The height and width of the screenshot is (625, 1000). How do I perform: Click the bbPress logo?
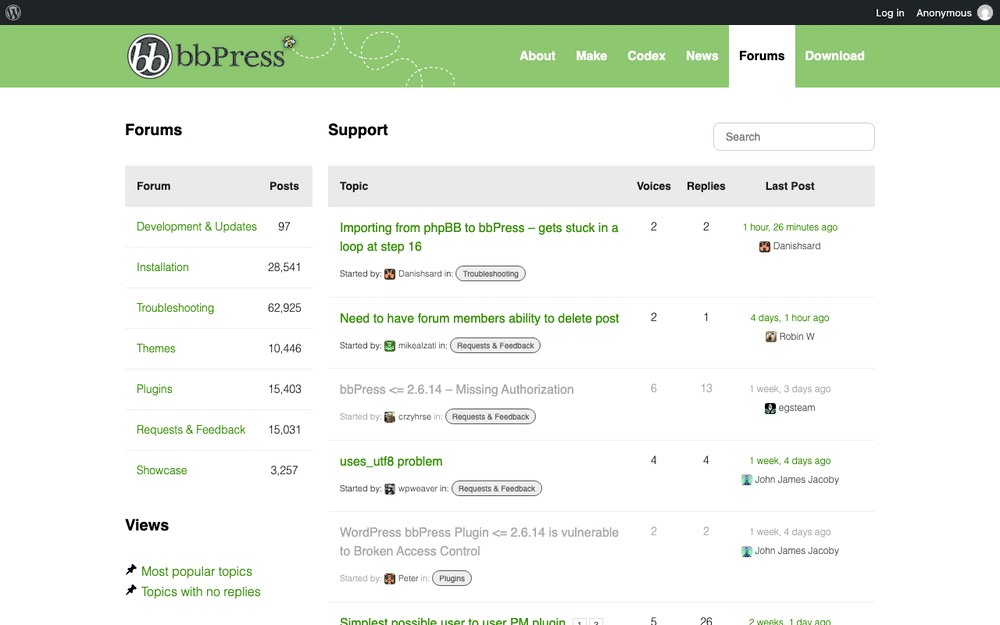(x=206, y=56)
